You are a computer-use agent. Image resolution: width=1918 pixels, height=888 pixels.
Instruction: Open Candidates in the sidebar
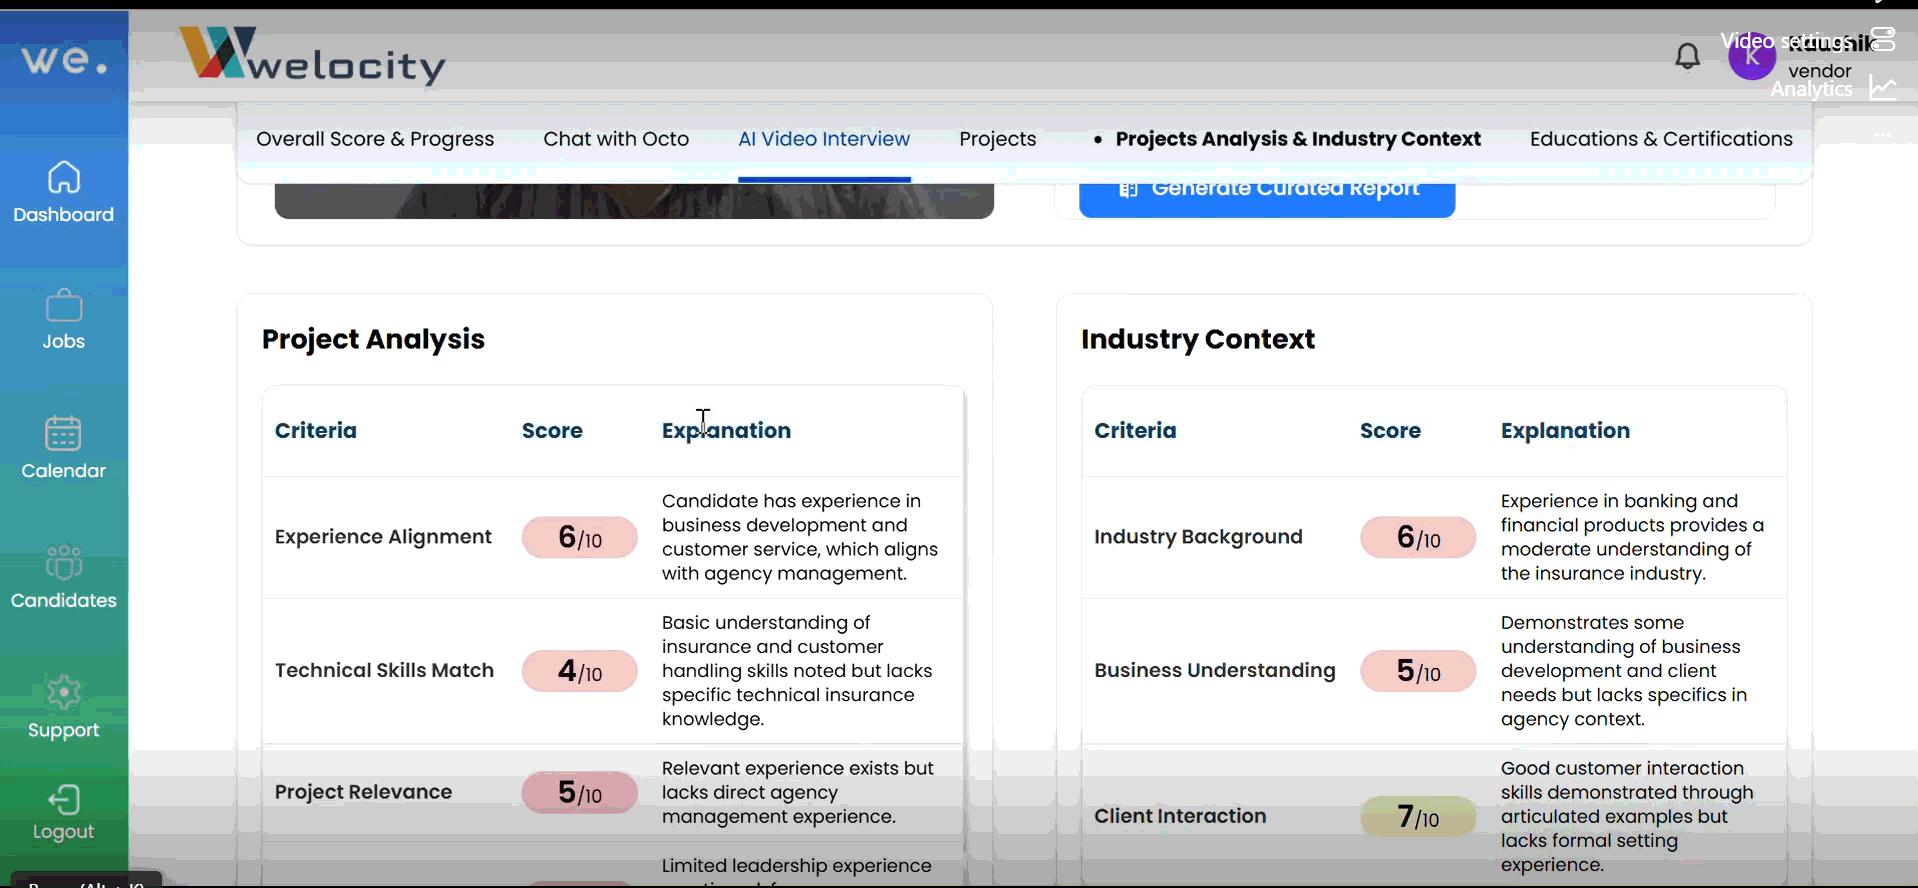64,563
